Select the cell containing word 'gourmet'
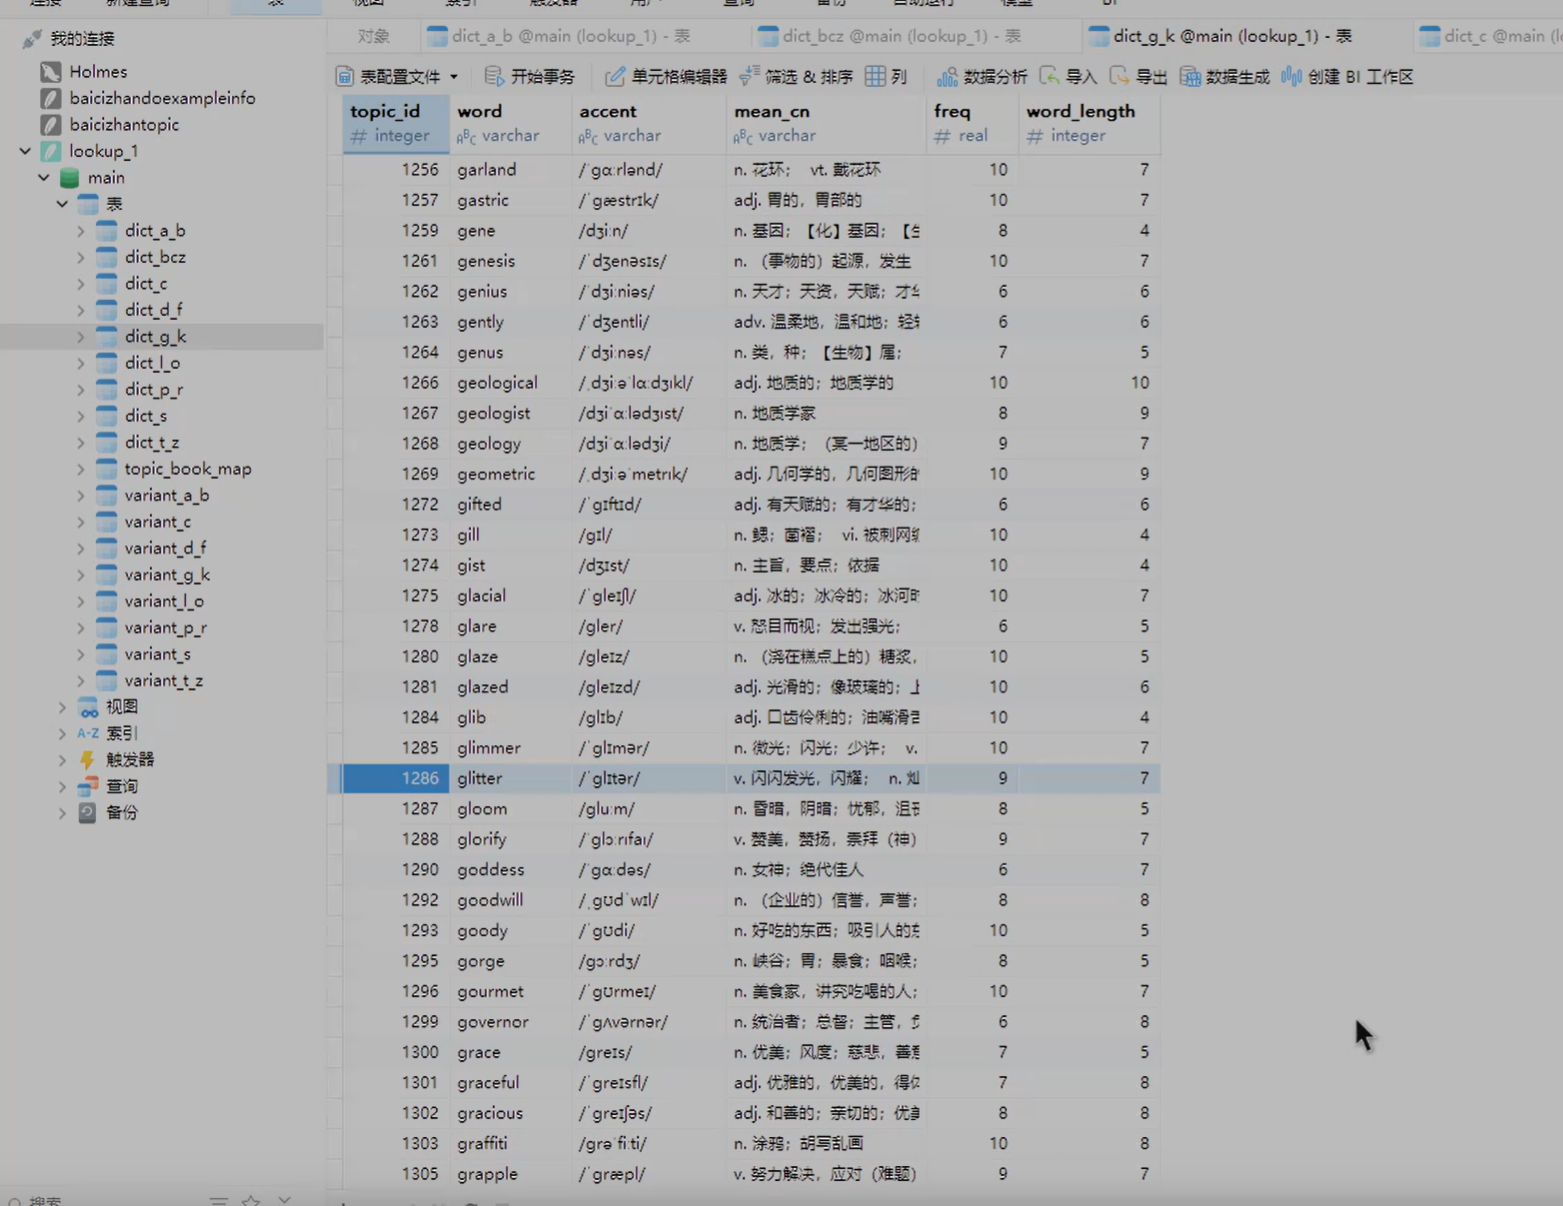Screen dimensions: 1563x1206 tap(490, 991)
